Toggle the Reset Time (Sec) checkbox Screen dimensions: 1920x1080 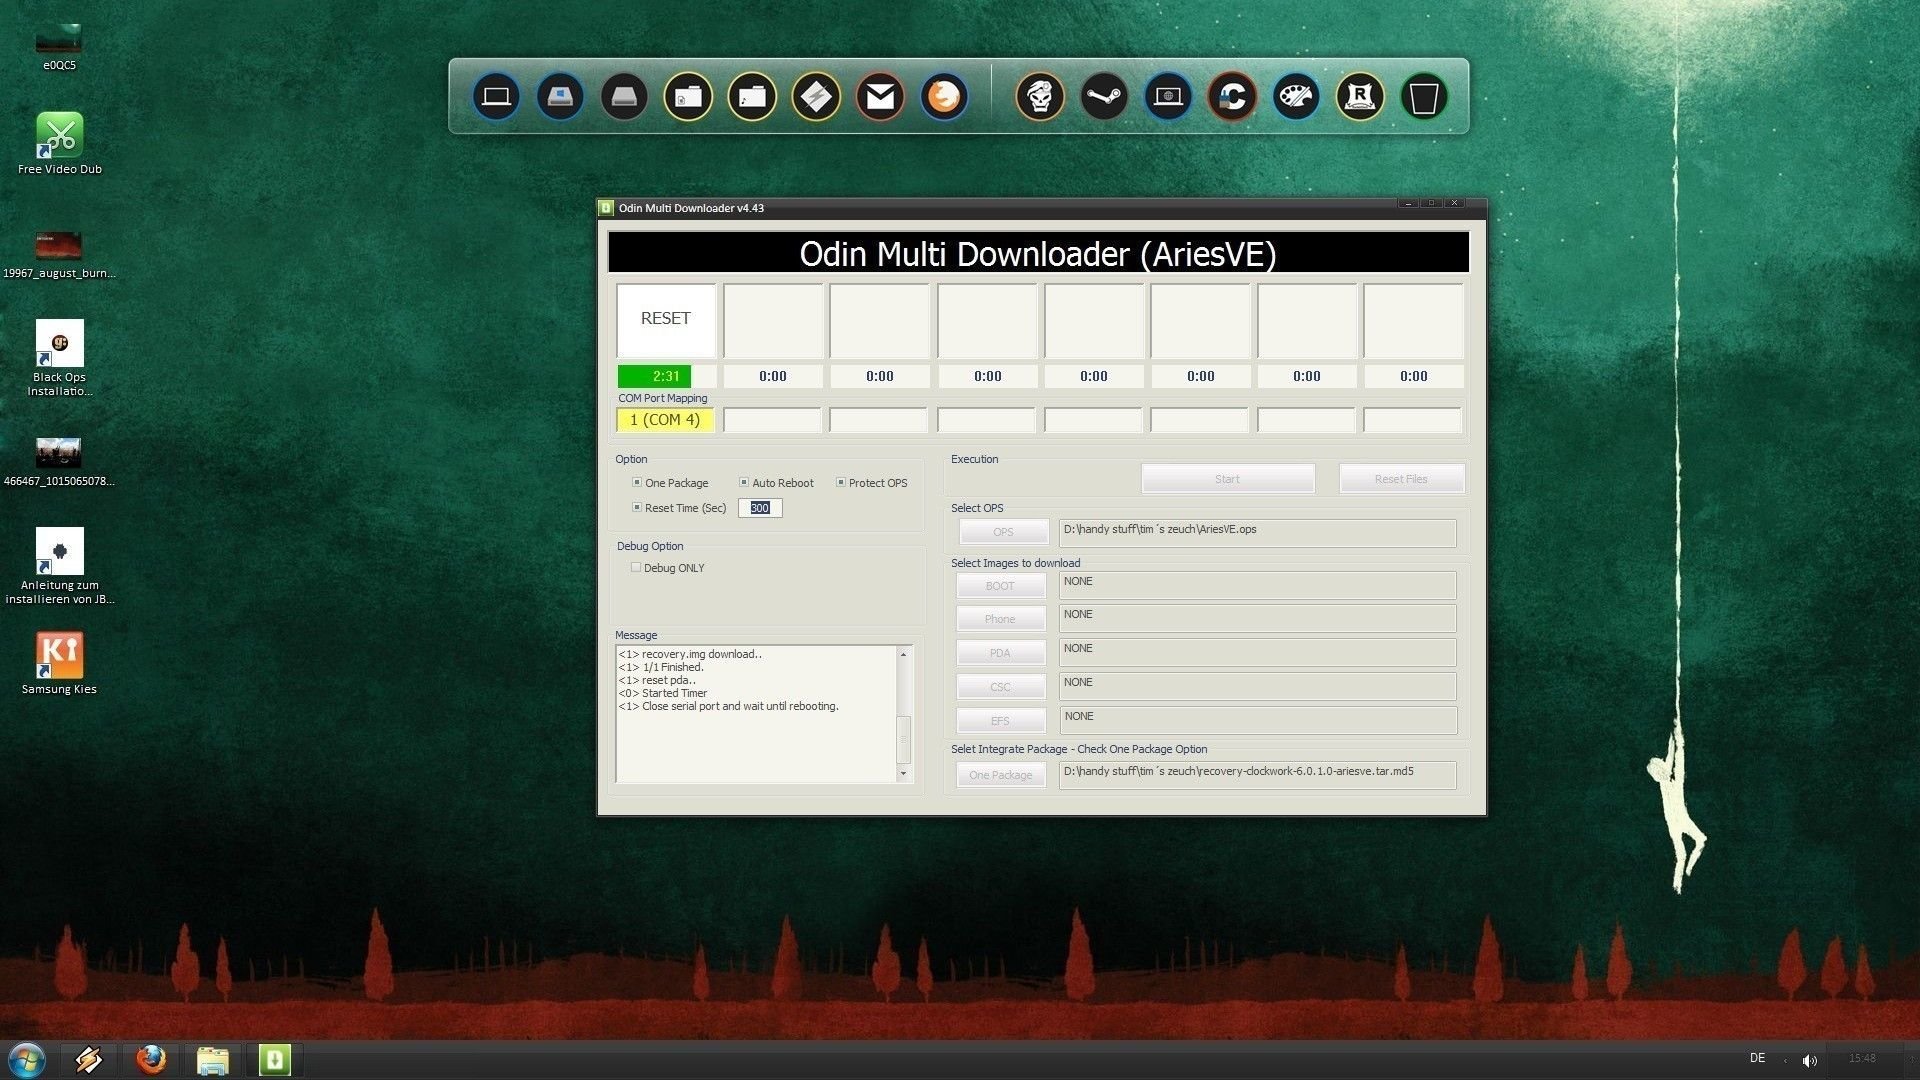(636, 507)
